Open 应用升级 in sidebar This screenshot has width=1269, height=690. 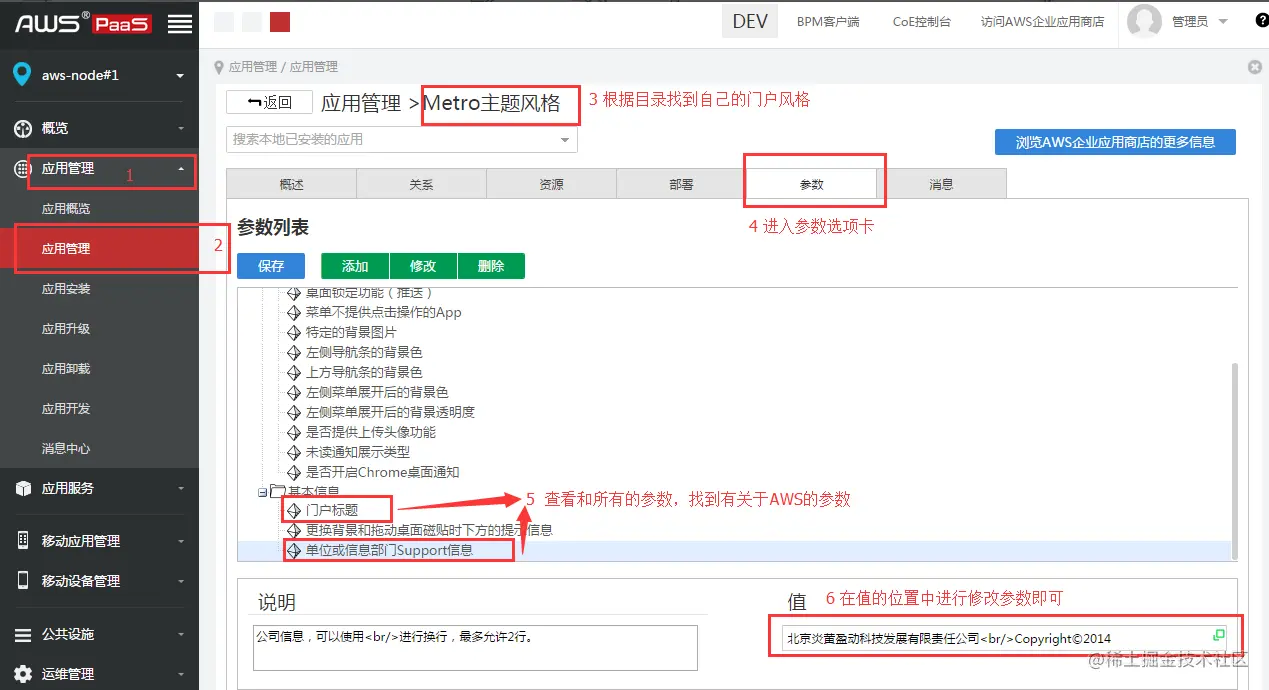point(66,329)
